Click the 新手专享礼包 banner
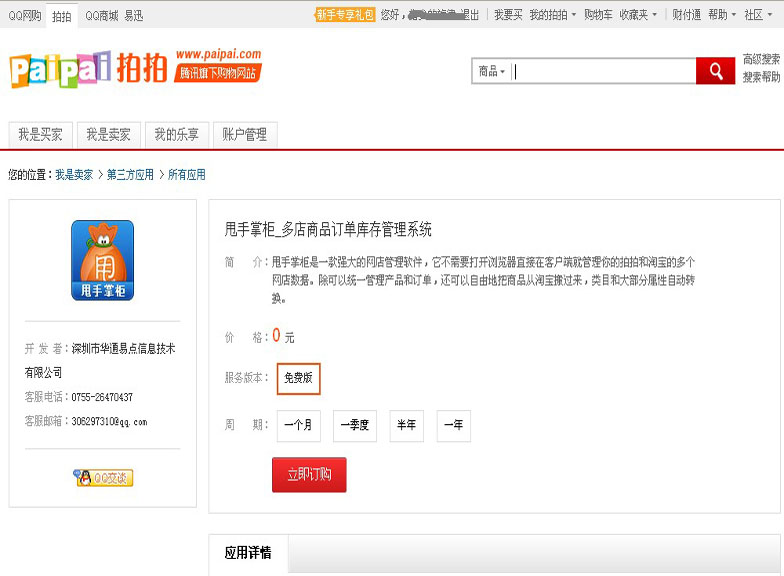Viewport: 784px width, 576px height. coord(345,15)
